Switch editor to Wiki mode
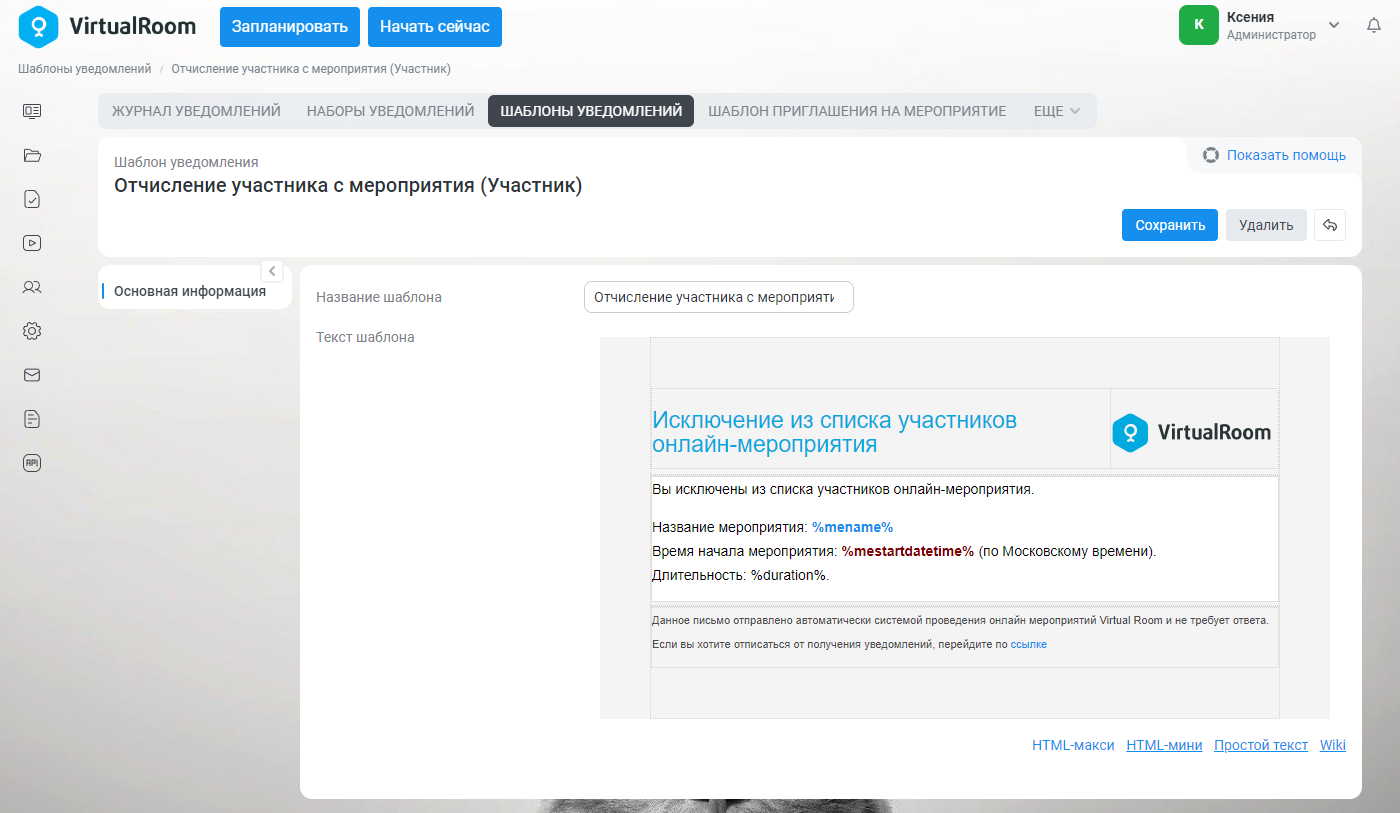This screenshot has width=1400, height=813. [x=1333, y=745]
